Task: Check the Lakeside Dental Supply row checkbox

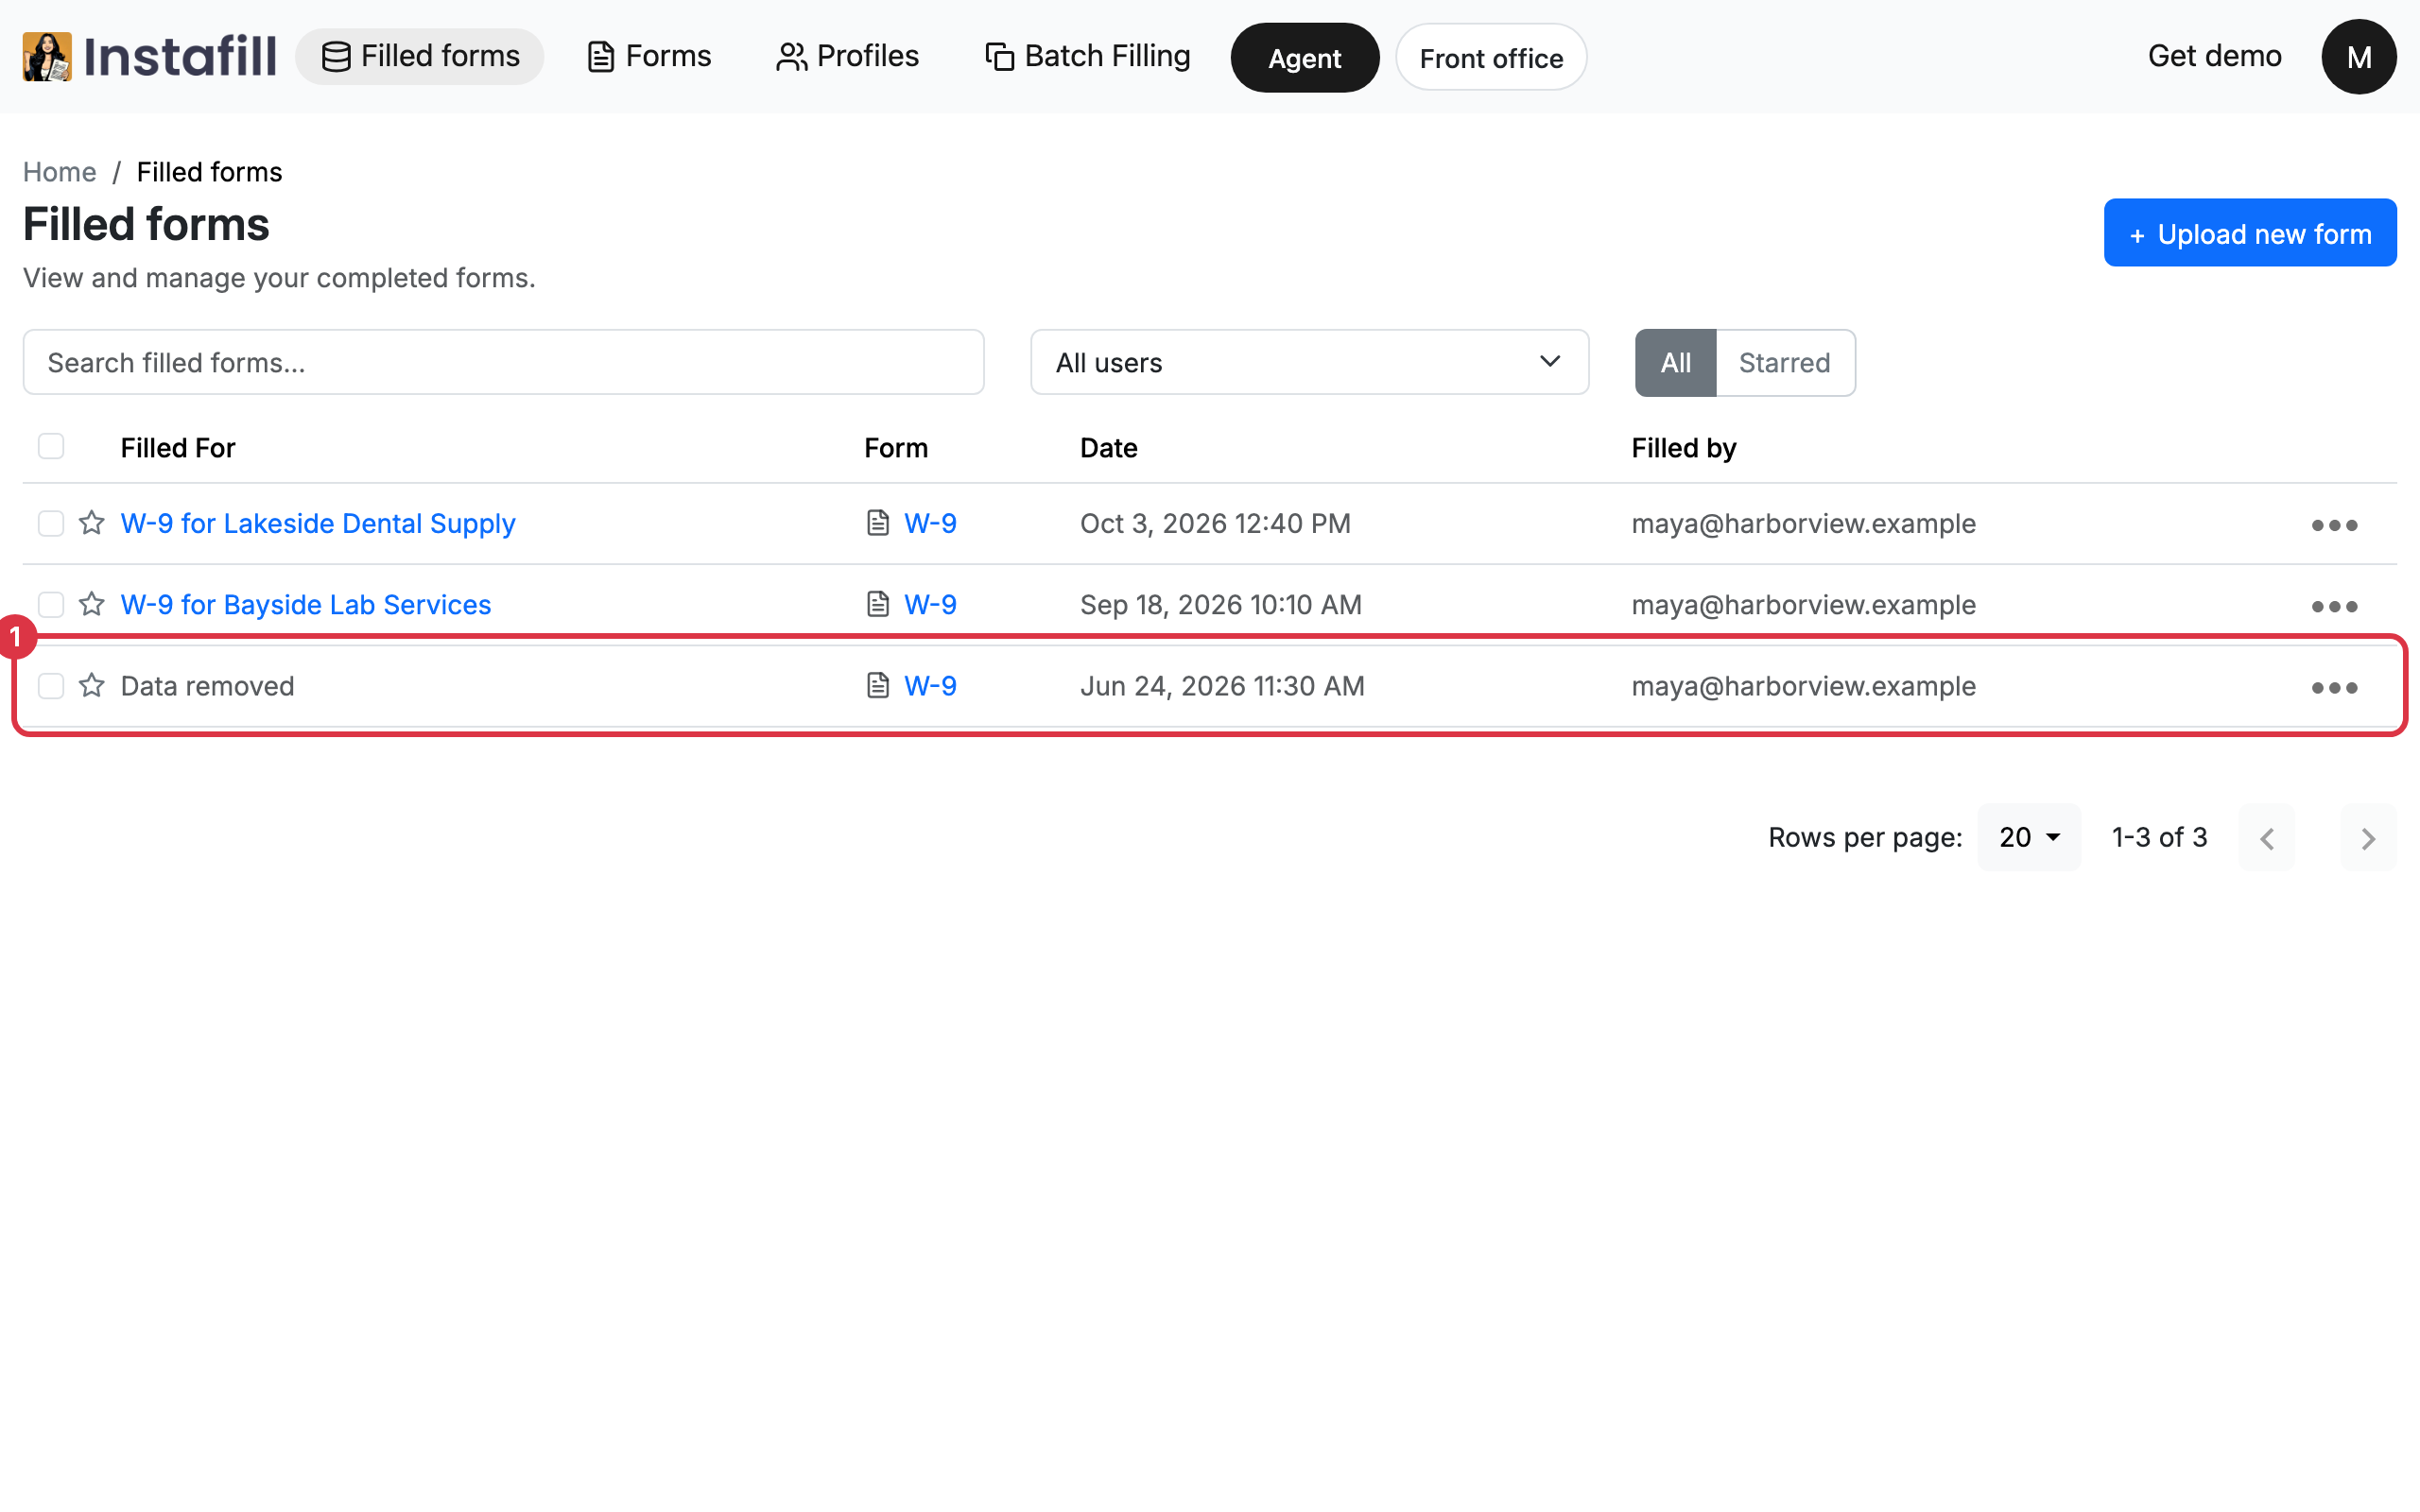Action: tap(51, 523)
